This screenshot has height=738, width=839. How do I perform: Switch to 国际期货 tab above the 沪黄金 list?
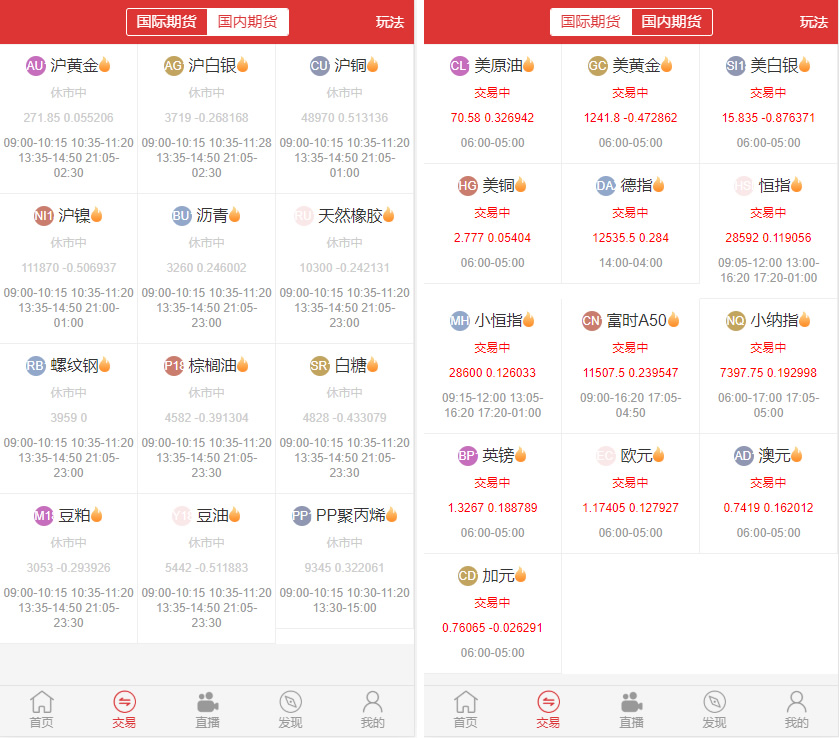167,22
